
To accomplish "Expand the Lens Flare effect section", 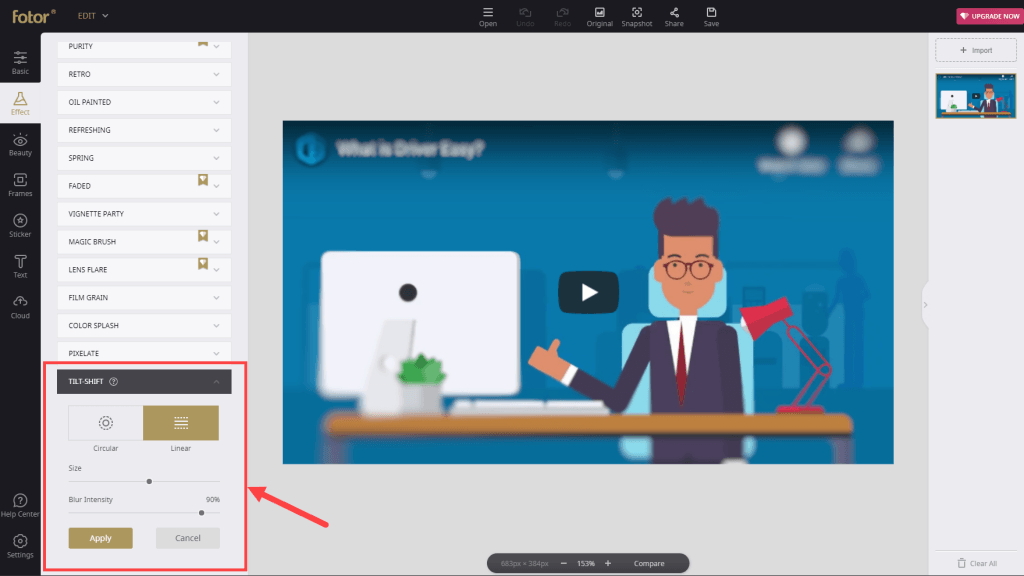I will 144,270.
